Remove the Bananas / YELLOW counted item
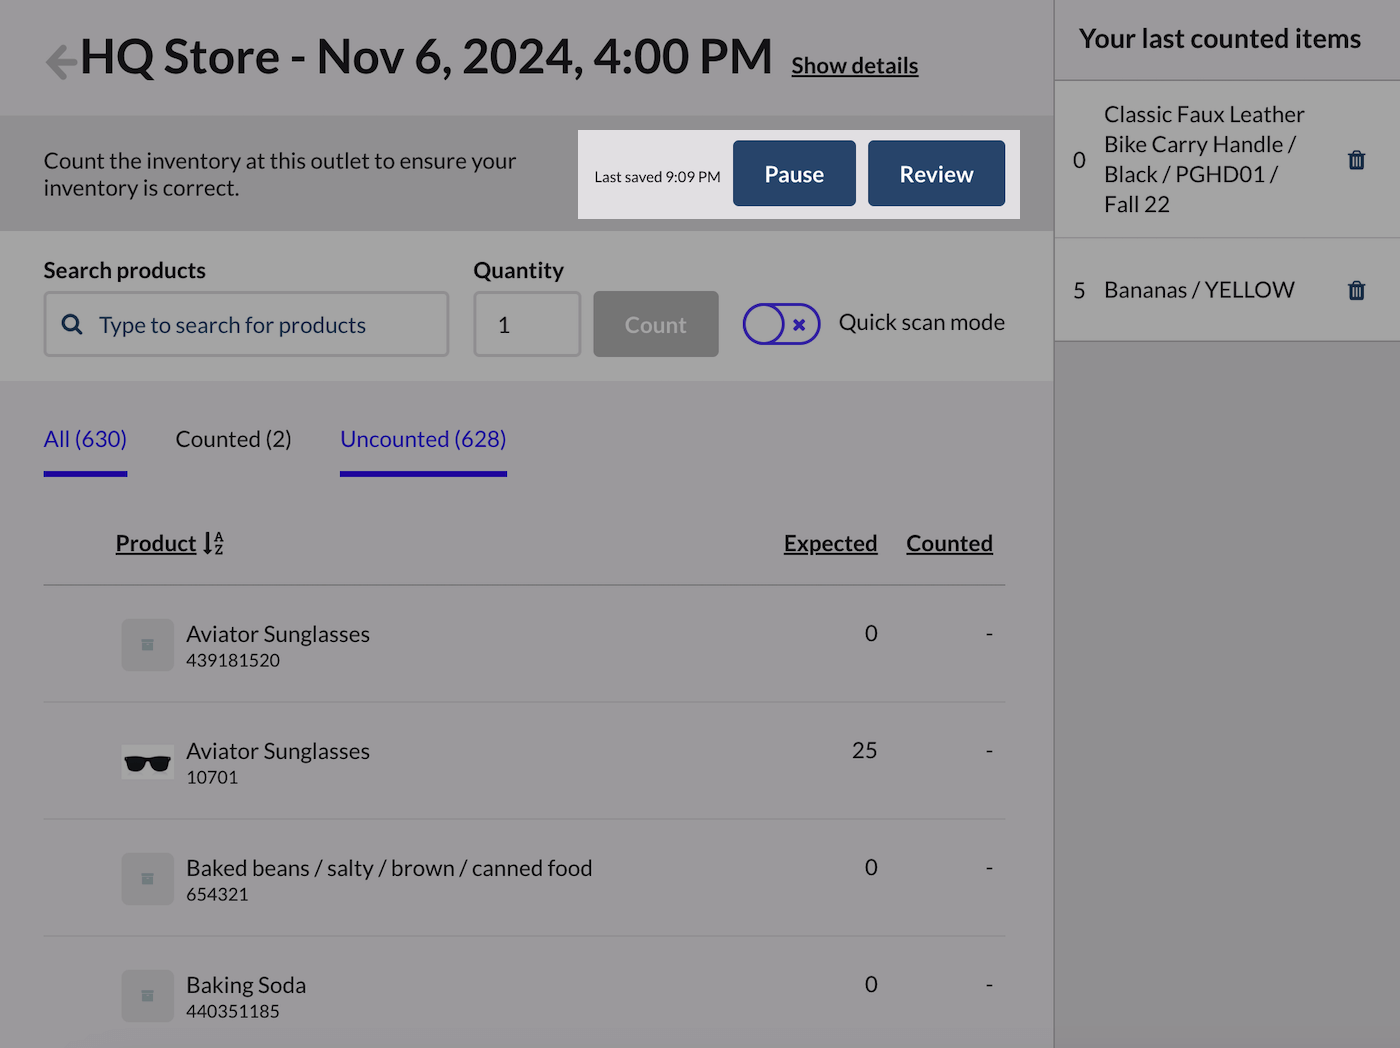 click(1356, 290)
